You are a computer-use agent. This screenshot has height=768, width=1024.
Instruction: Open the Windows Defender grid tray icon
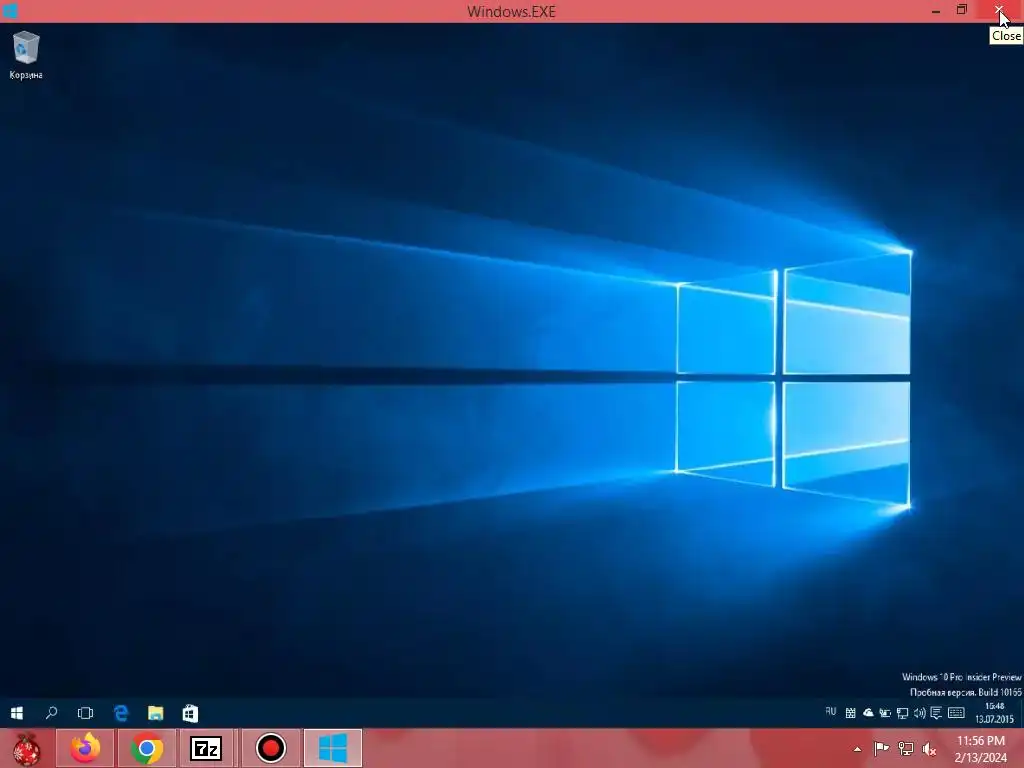point(850,713)
